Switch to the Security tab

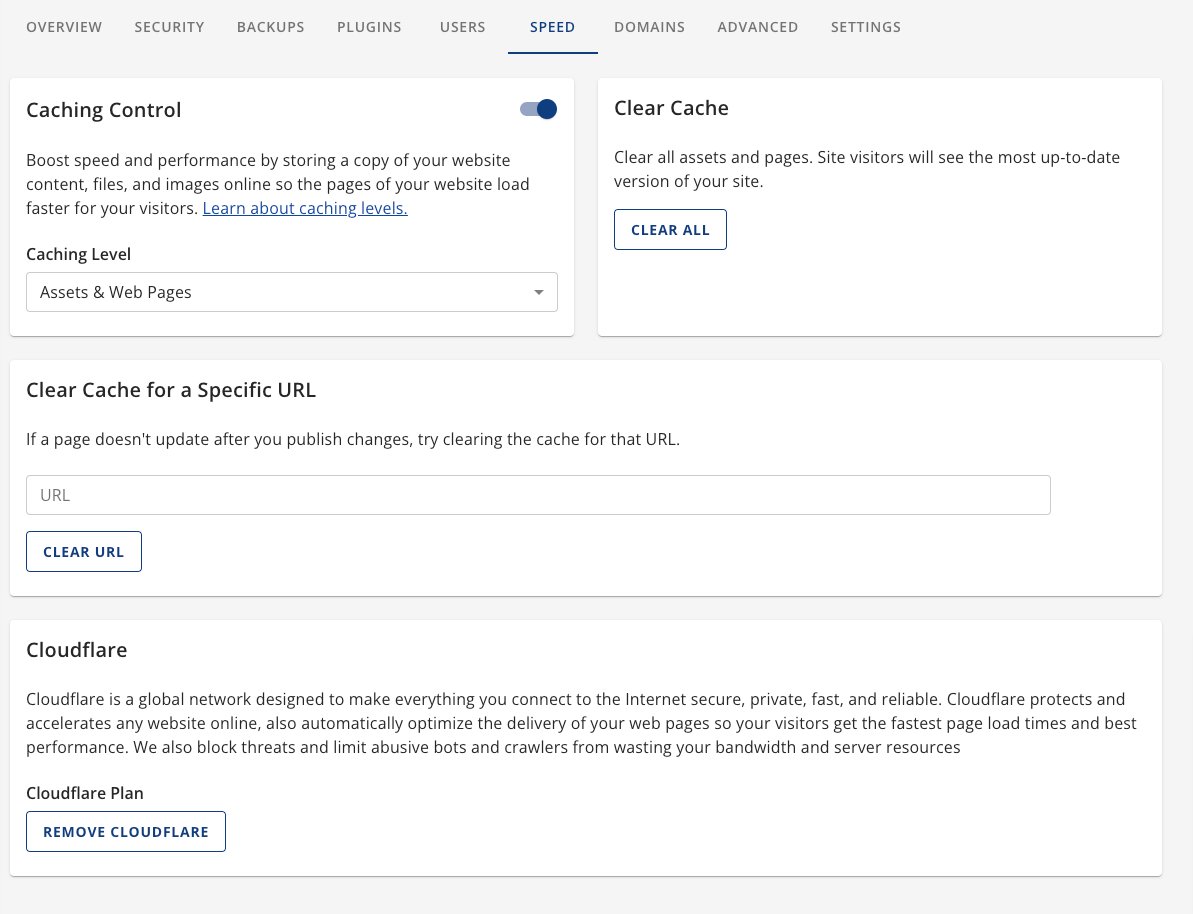pos(169,27)
